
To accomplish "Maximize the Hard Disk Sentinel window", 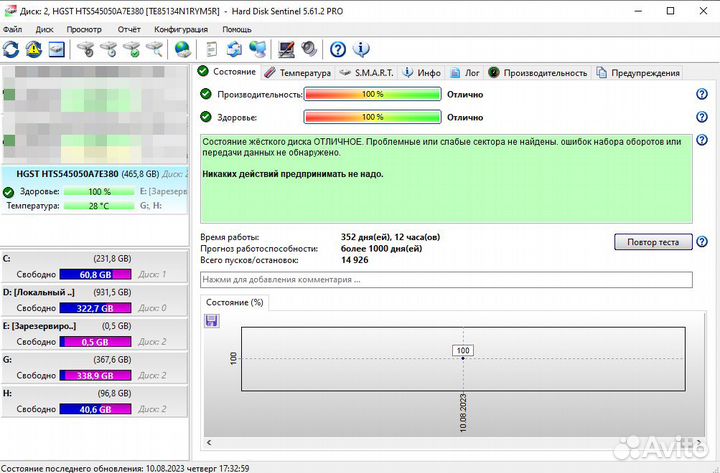I will click(670, 11).
